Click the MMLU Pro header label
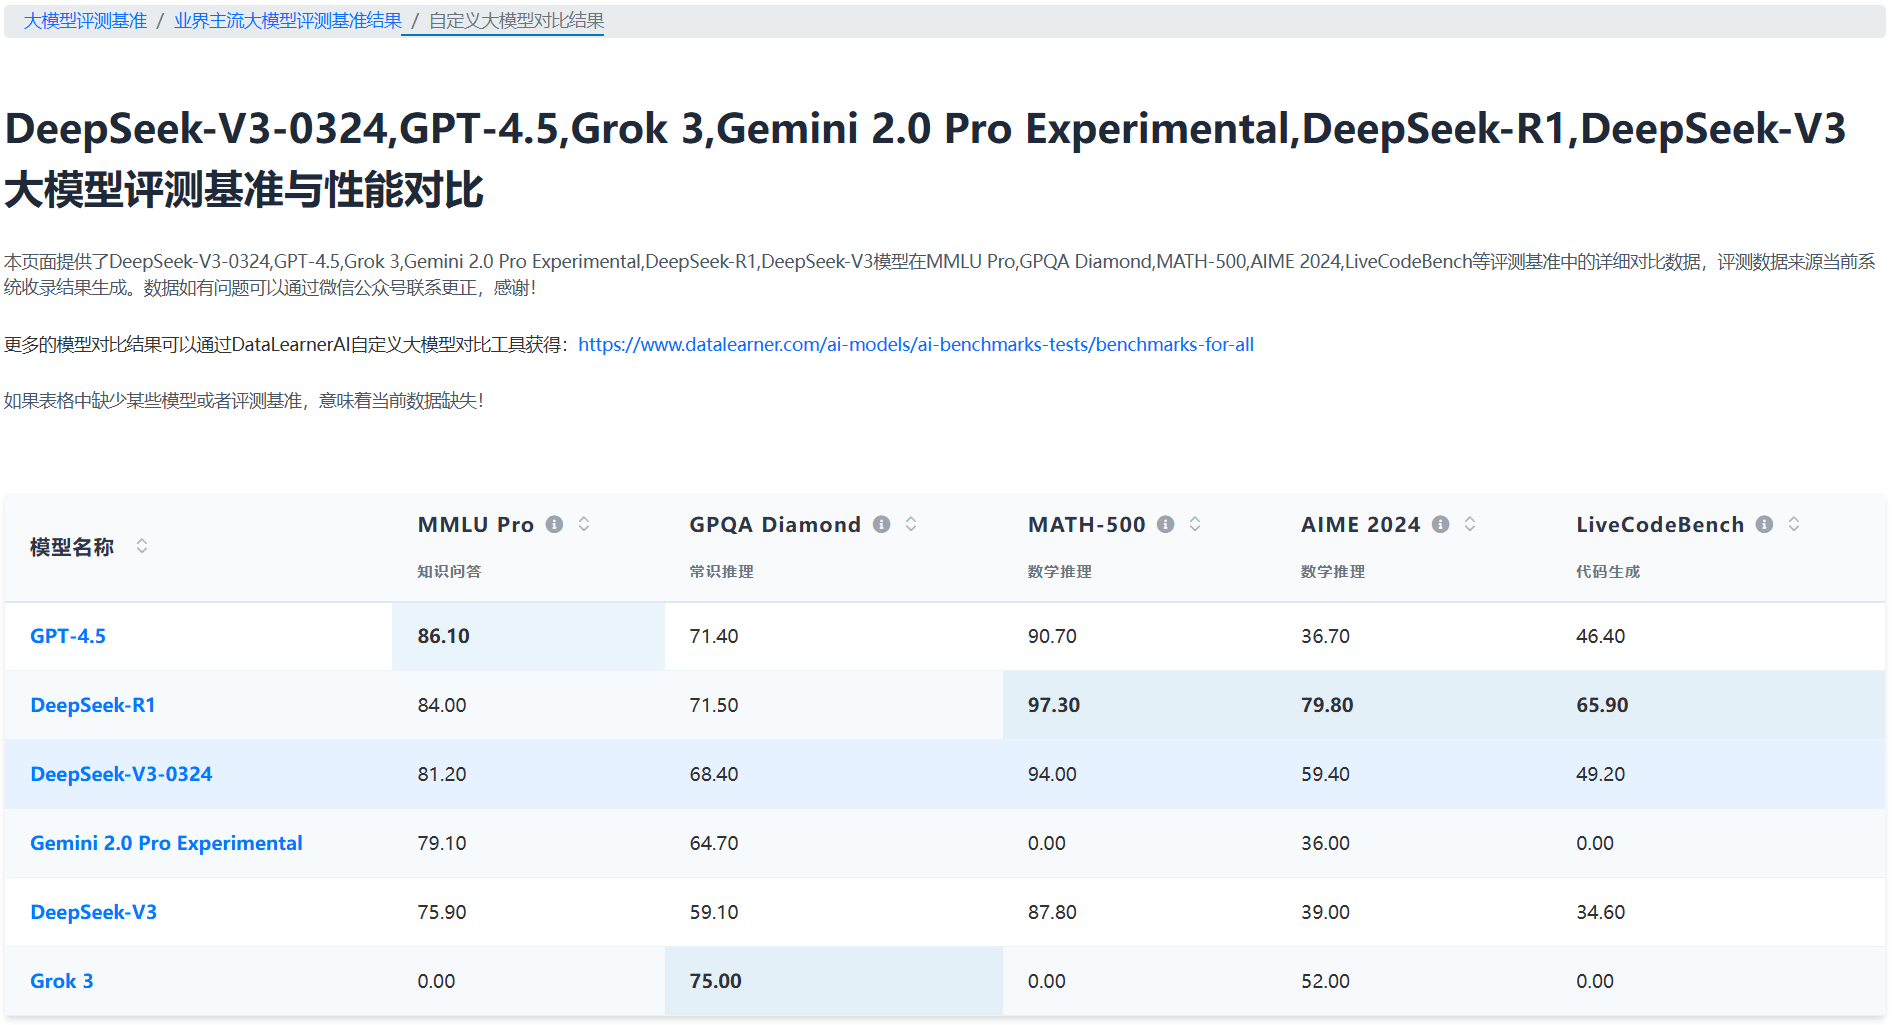 [x=476, y=525]
